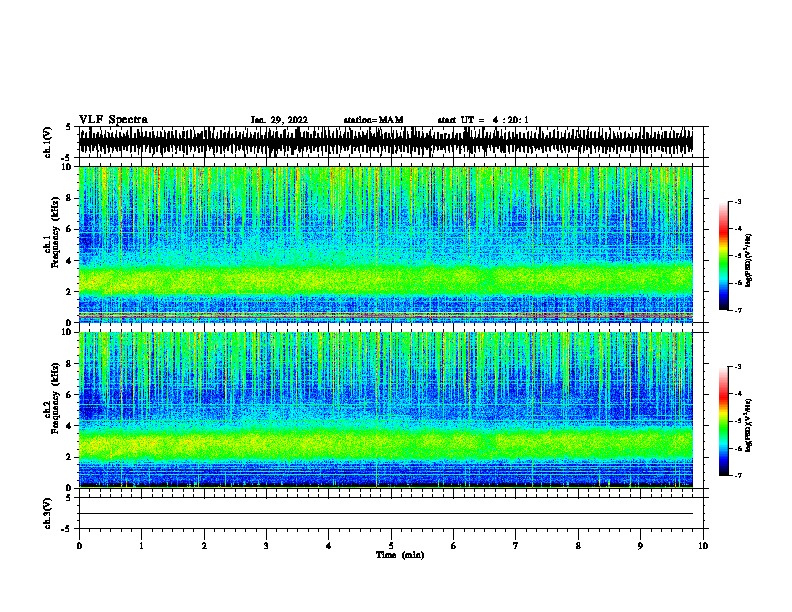
Task: Click time axis tick label "9"
Action: (640, 546)
